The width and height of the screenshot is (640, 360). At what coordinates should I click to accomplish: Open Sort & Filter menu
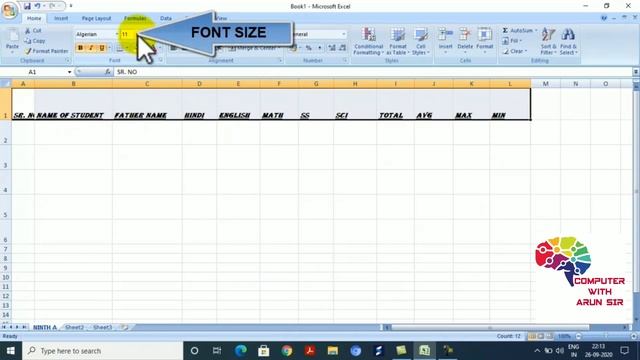point(548,41)
